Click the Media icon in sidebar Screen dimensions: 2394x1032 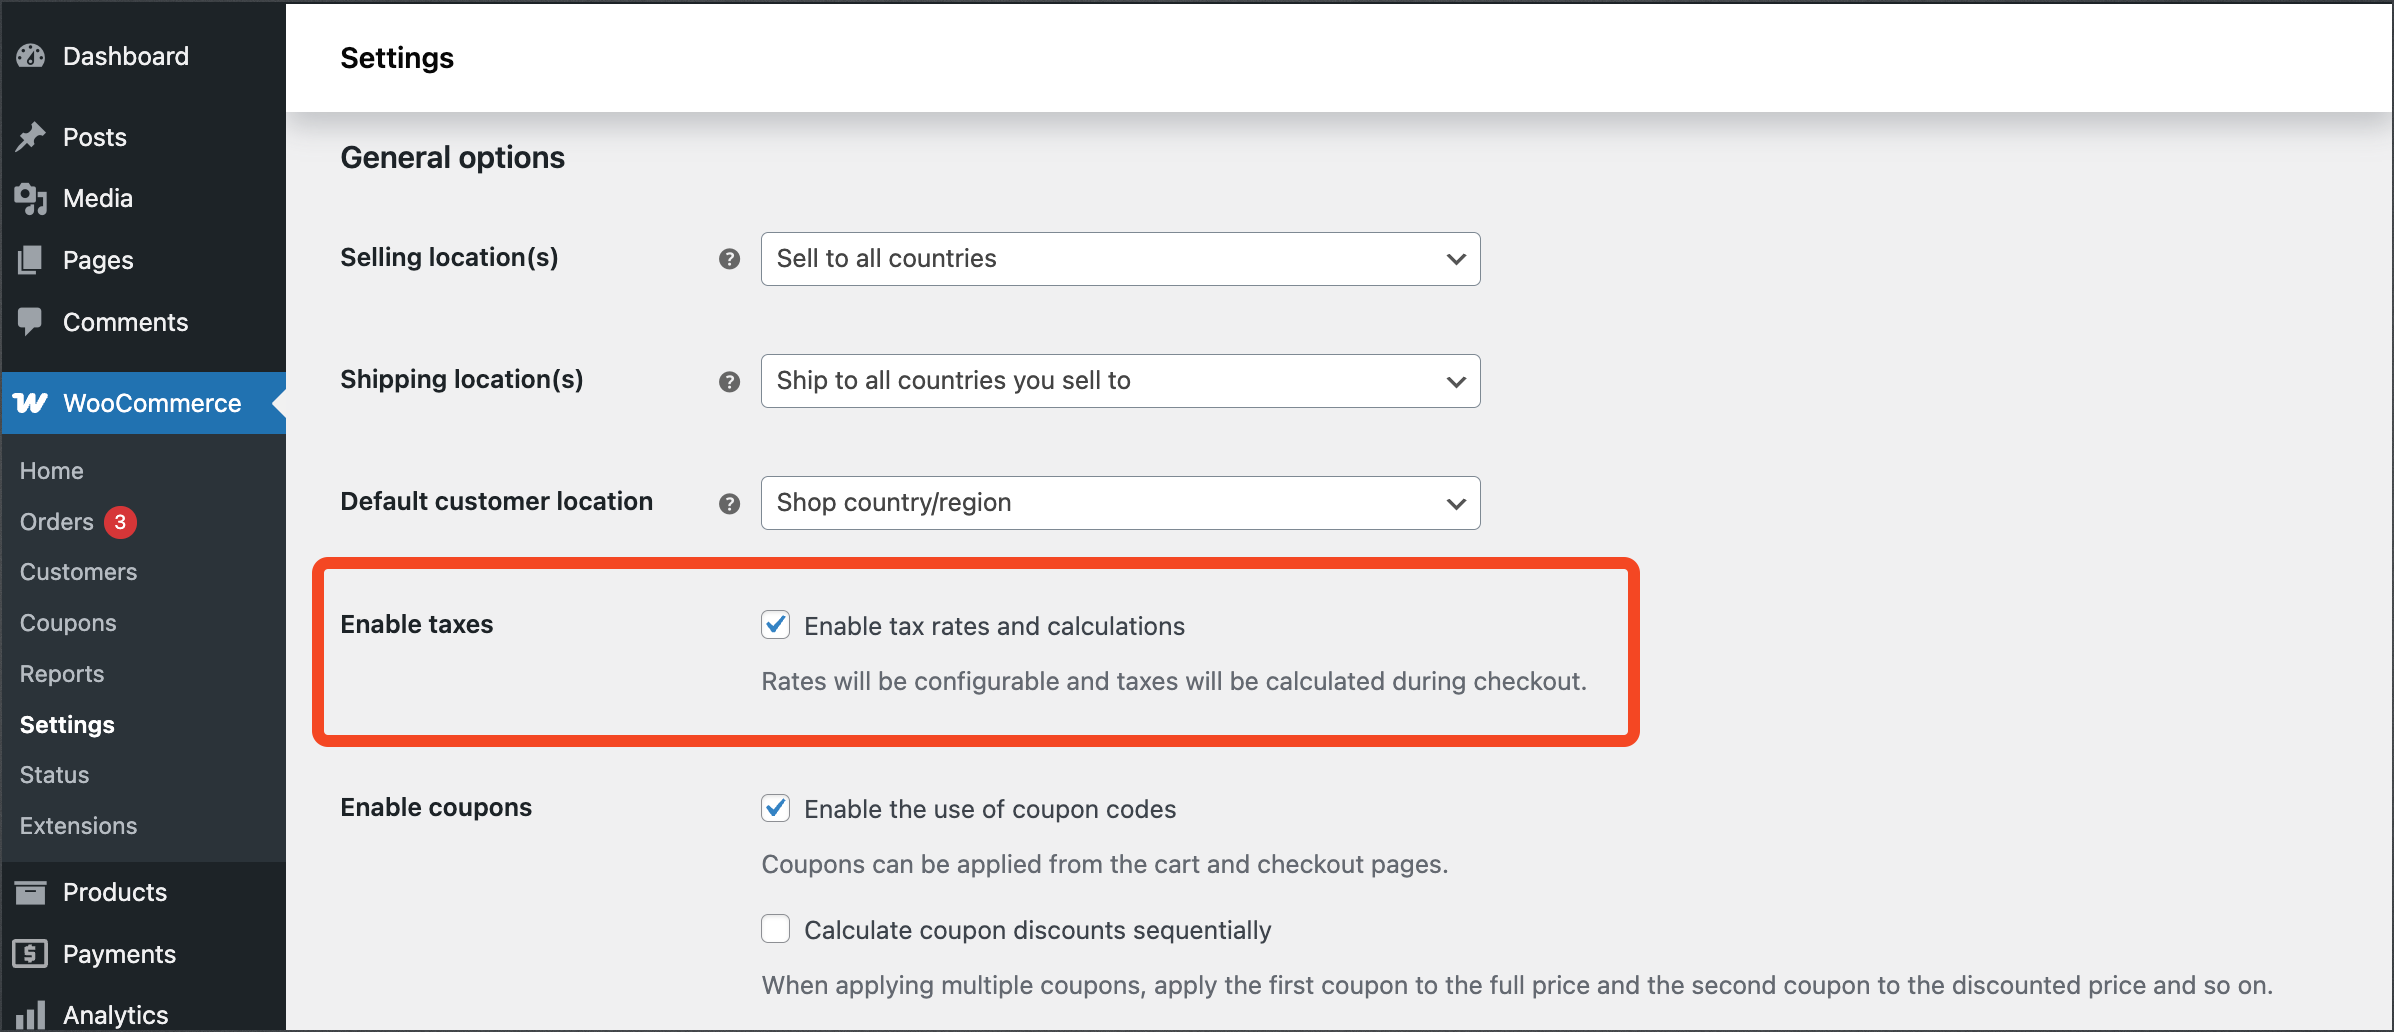(x=31, y=199)
